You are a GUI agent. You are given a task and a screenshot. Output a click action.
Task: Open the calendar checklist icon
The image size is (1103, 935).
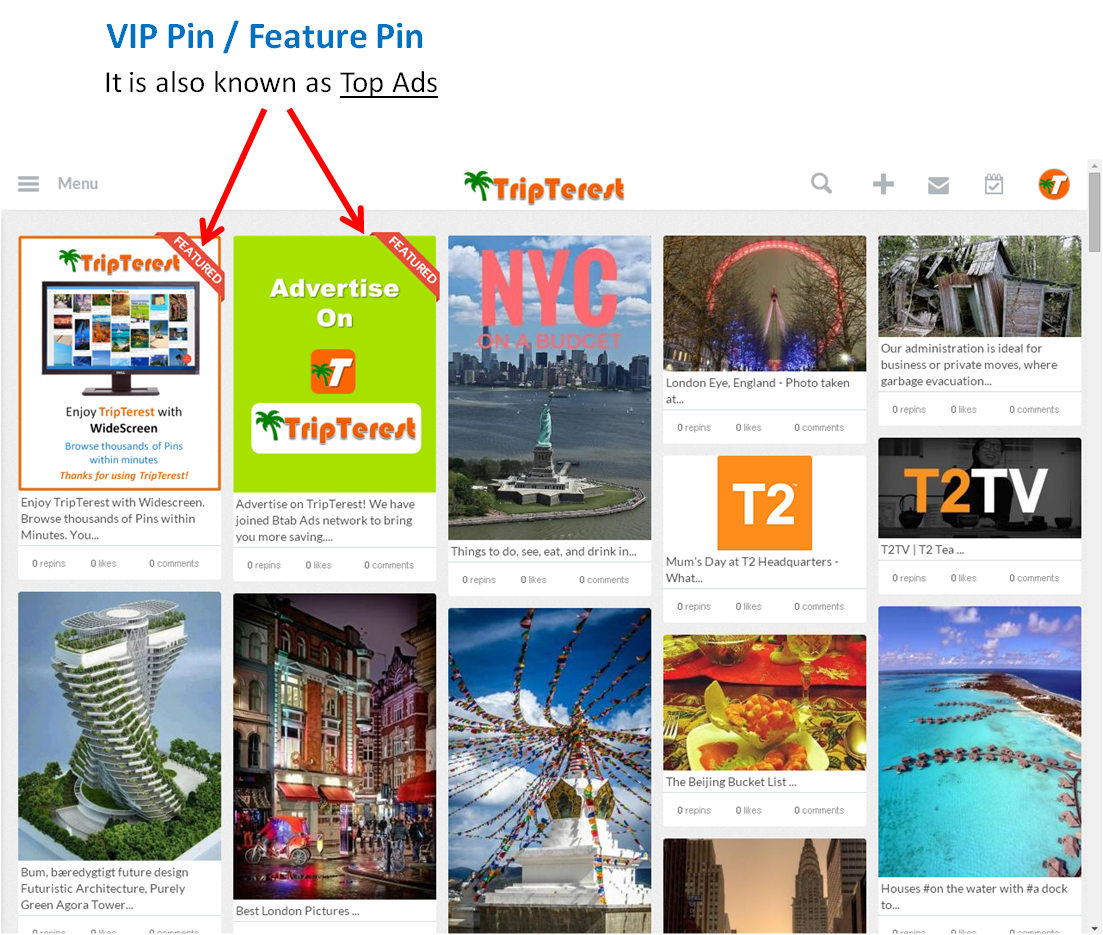[x=994, y=184]
